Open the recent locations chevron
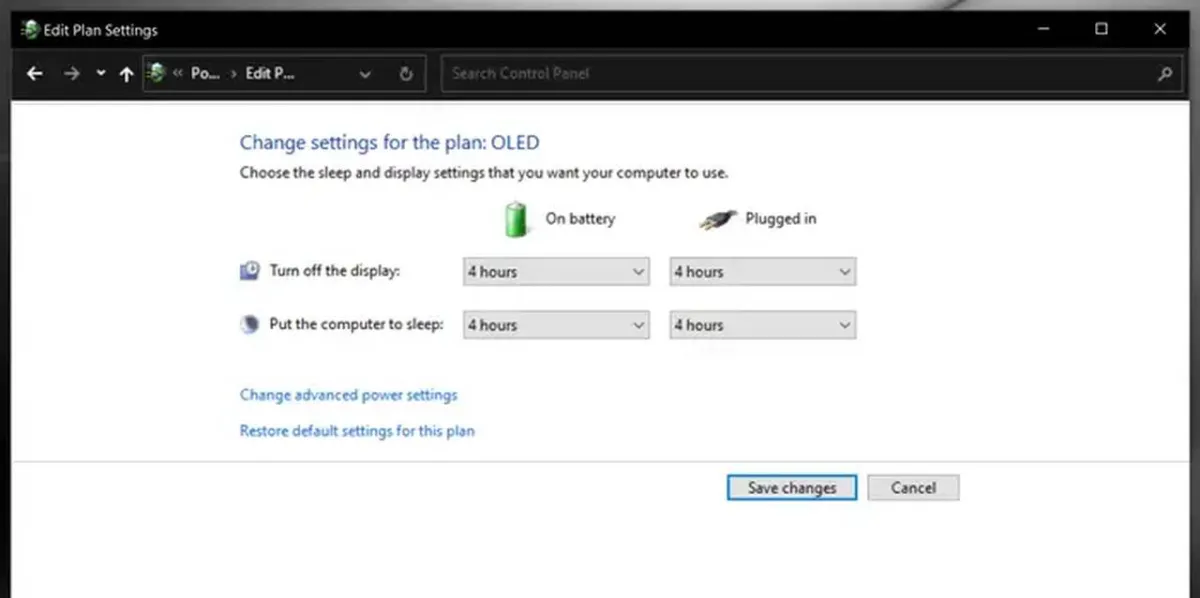Viewport: 1200px width, 598px height. [100, 74]
